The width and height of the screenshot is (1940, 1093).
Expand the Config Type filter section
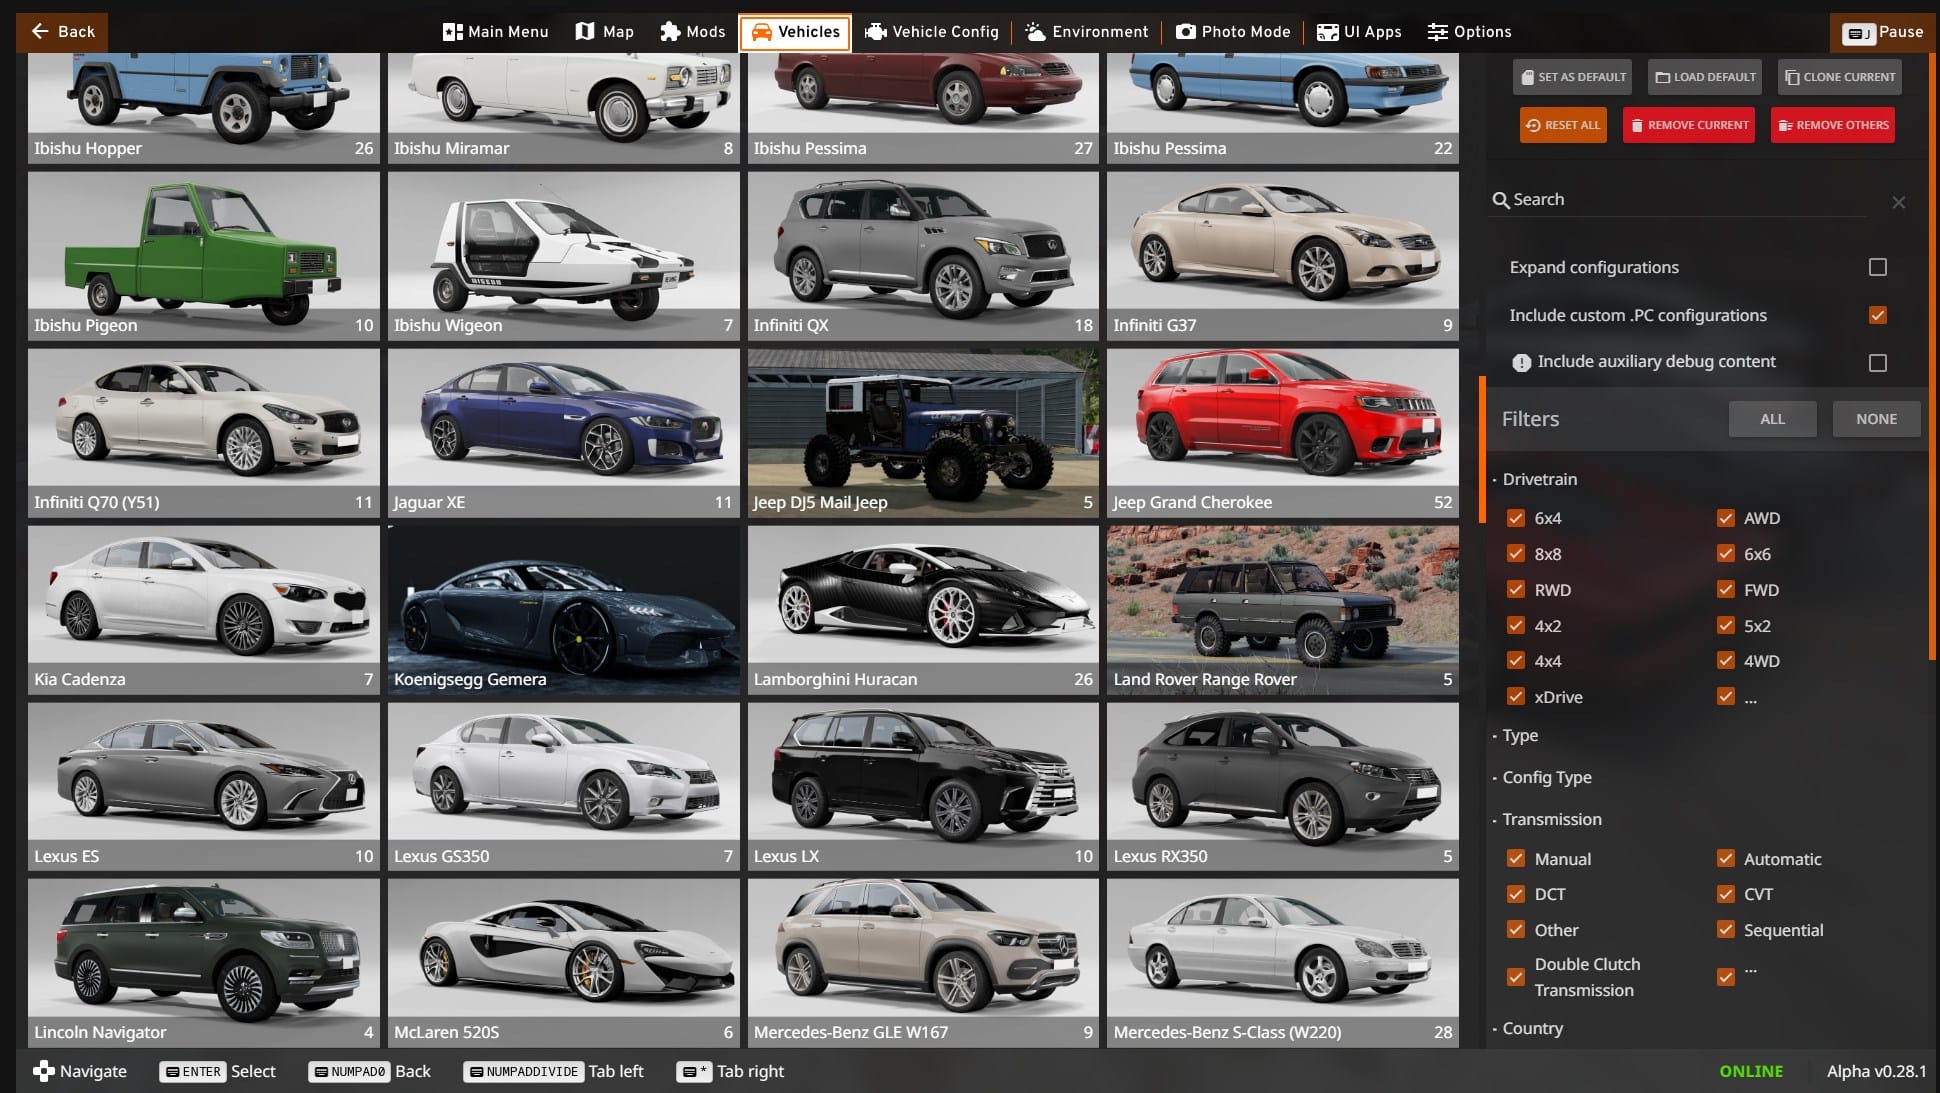coord(1546,777)
